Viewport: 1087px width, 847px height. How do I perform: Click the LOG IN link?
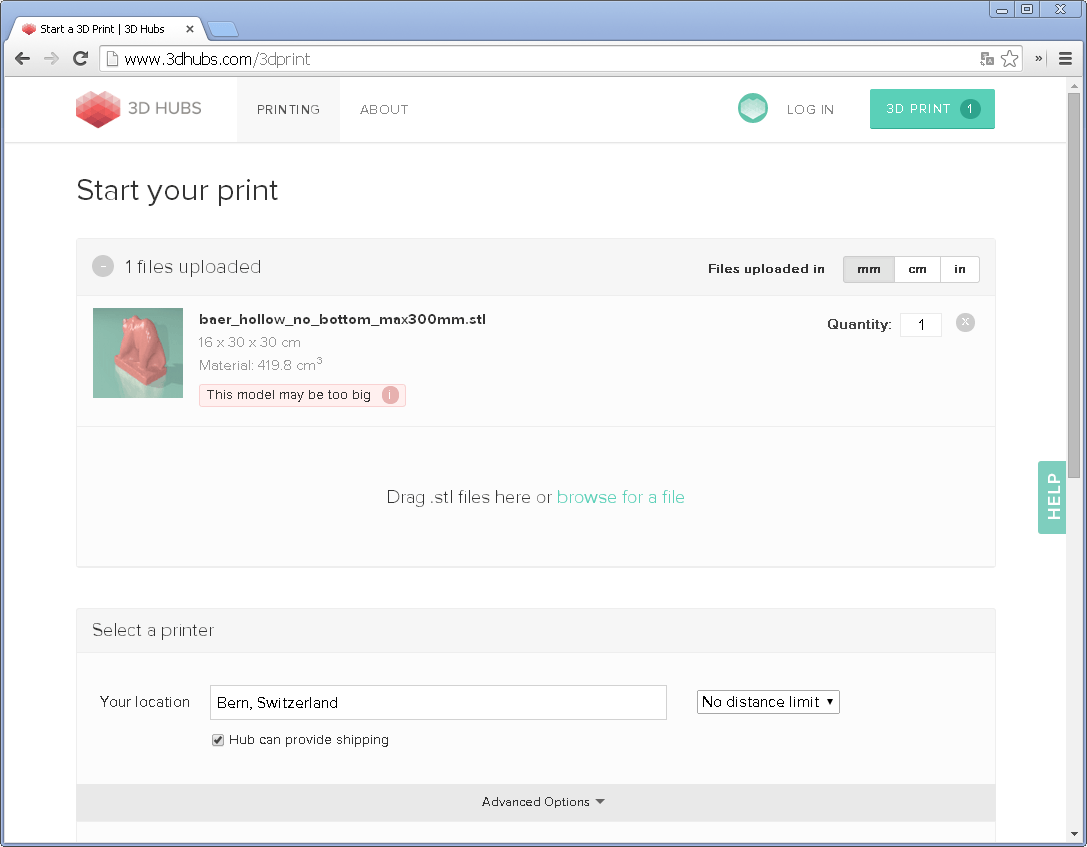(810, 110)
